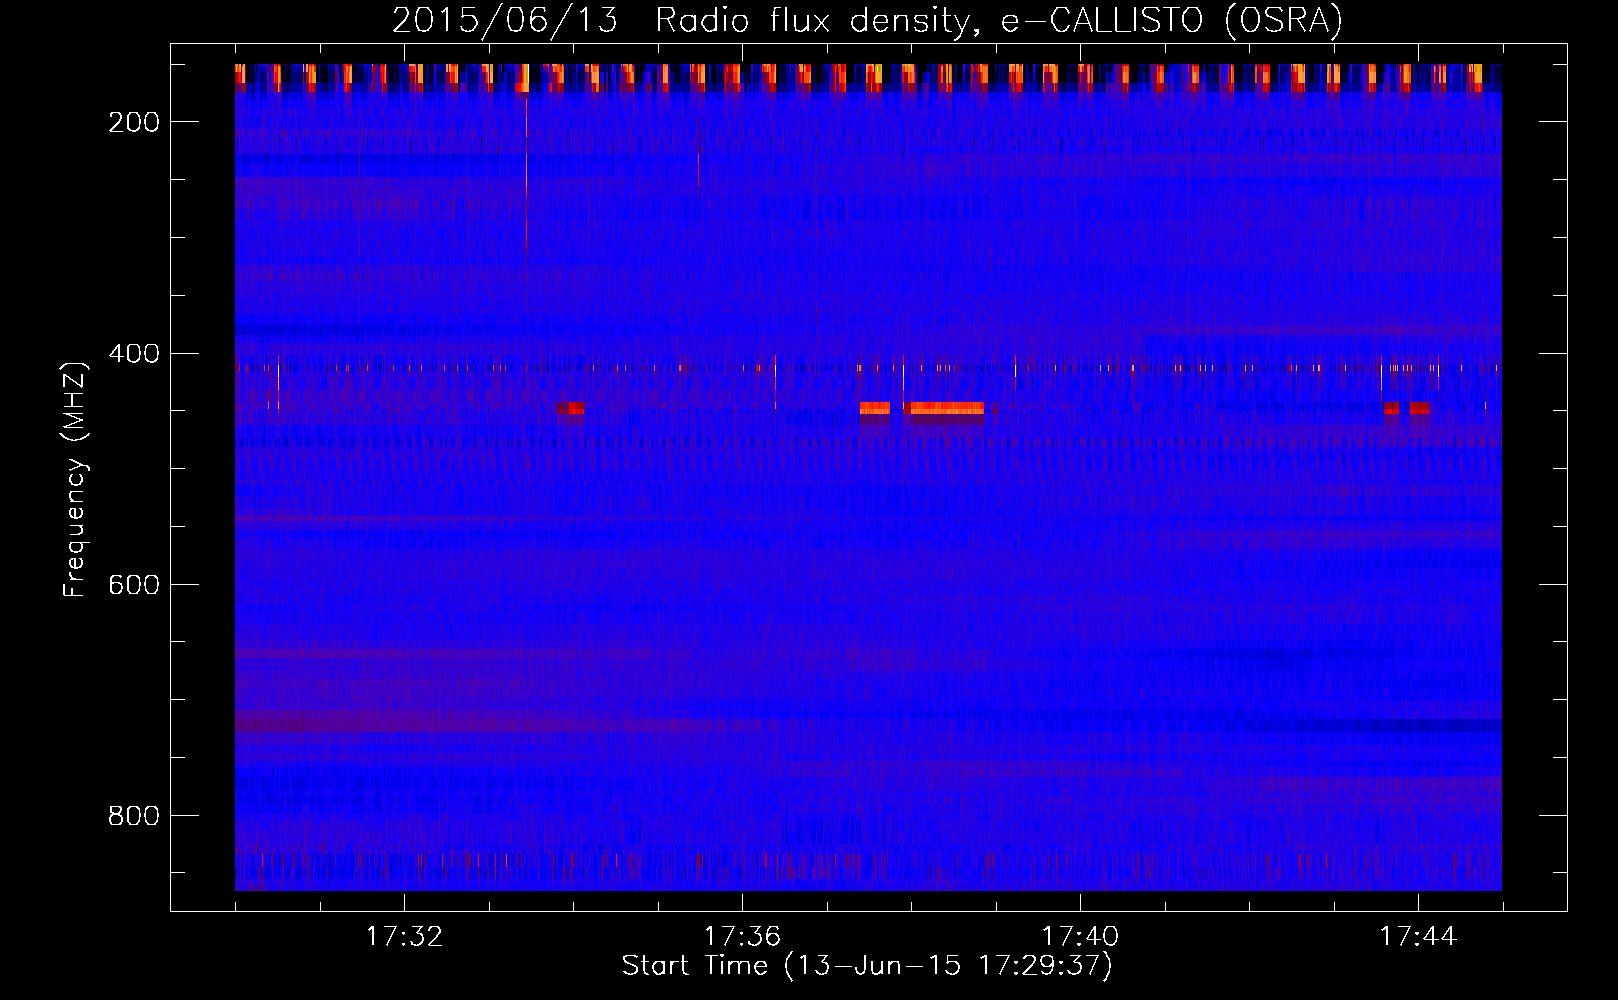Click the 200 frequency tick label
The height and width of the screenshot is (1000, 1618).
click(x=134, y=122)
